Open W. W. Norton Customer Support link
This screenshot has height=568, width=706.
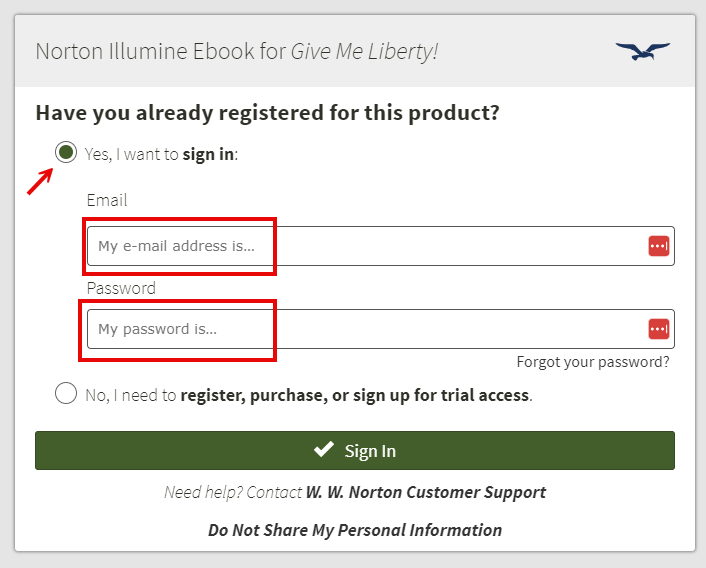[x=426, y=492]
